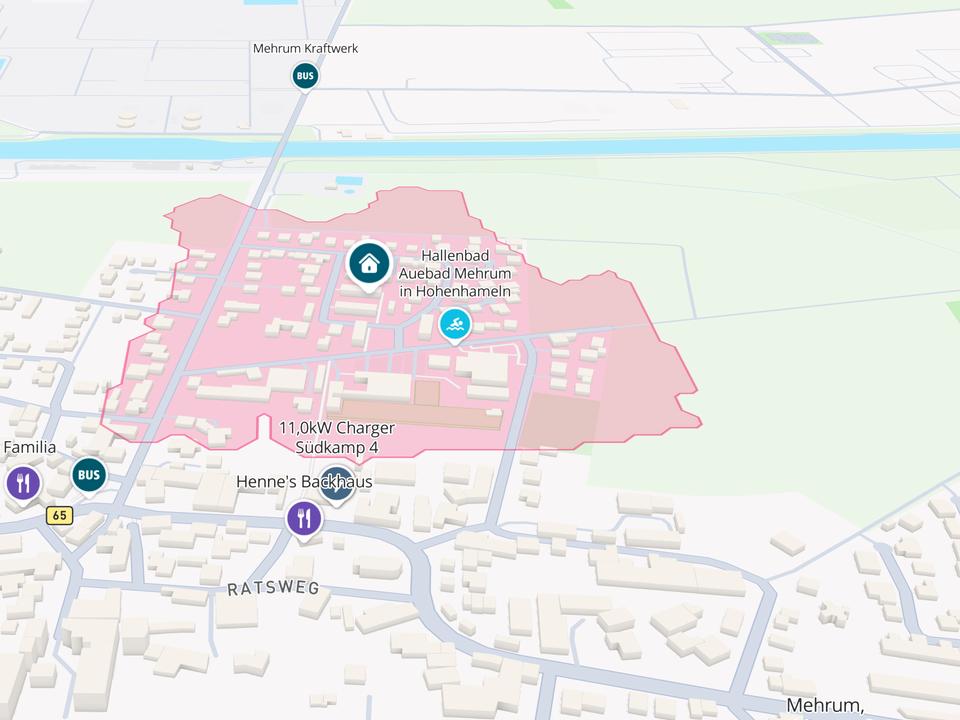Image resolution: width=960 pixels, height=720 pixels.
Task: Click the Mehrum Kraftwerk bus stop icon
Action: [305, 76]
